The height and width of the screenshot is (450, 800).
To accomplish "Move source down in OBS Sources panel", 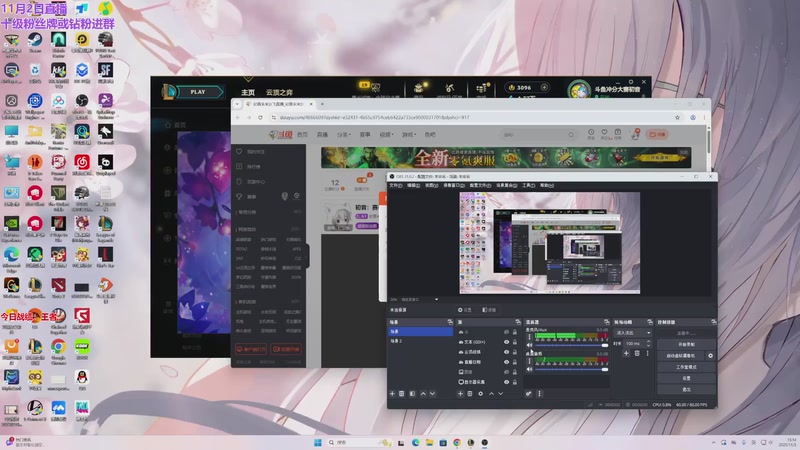I will point(501,394).
